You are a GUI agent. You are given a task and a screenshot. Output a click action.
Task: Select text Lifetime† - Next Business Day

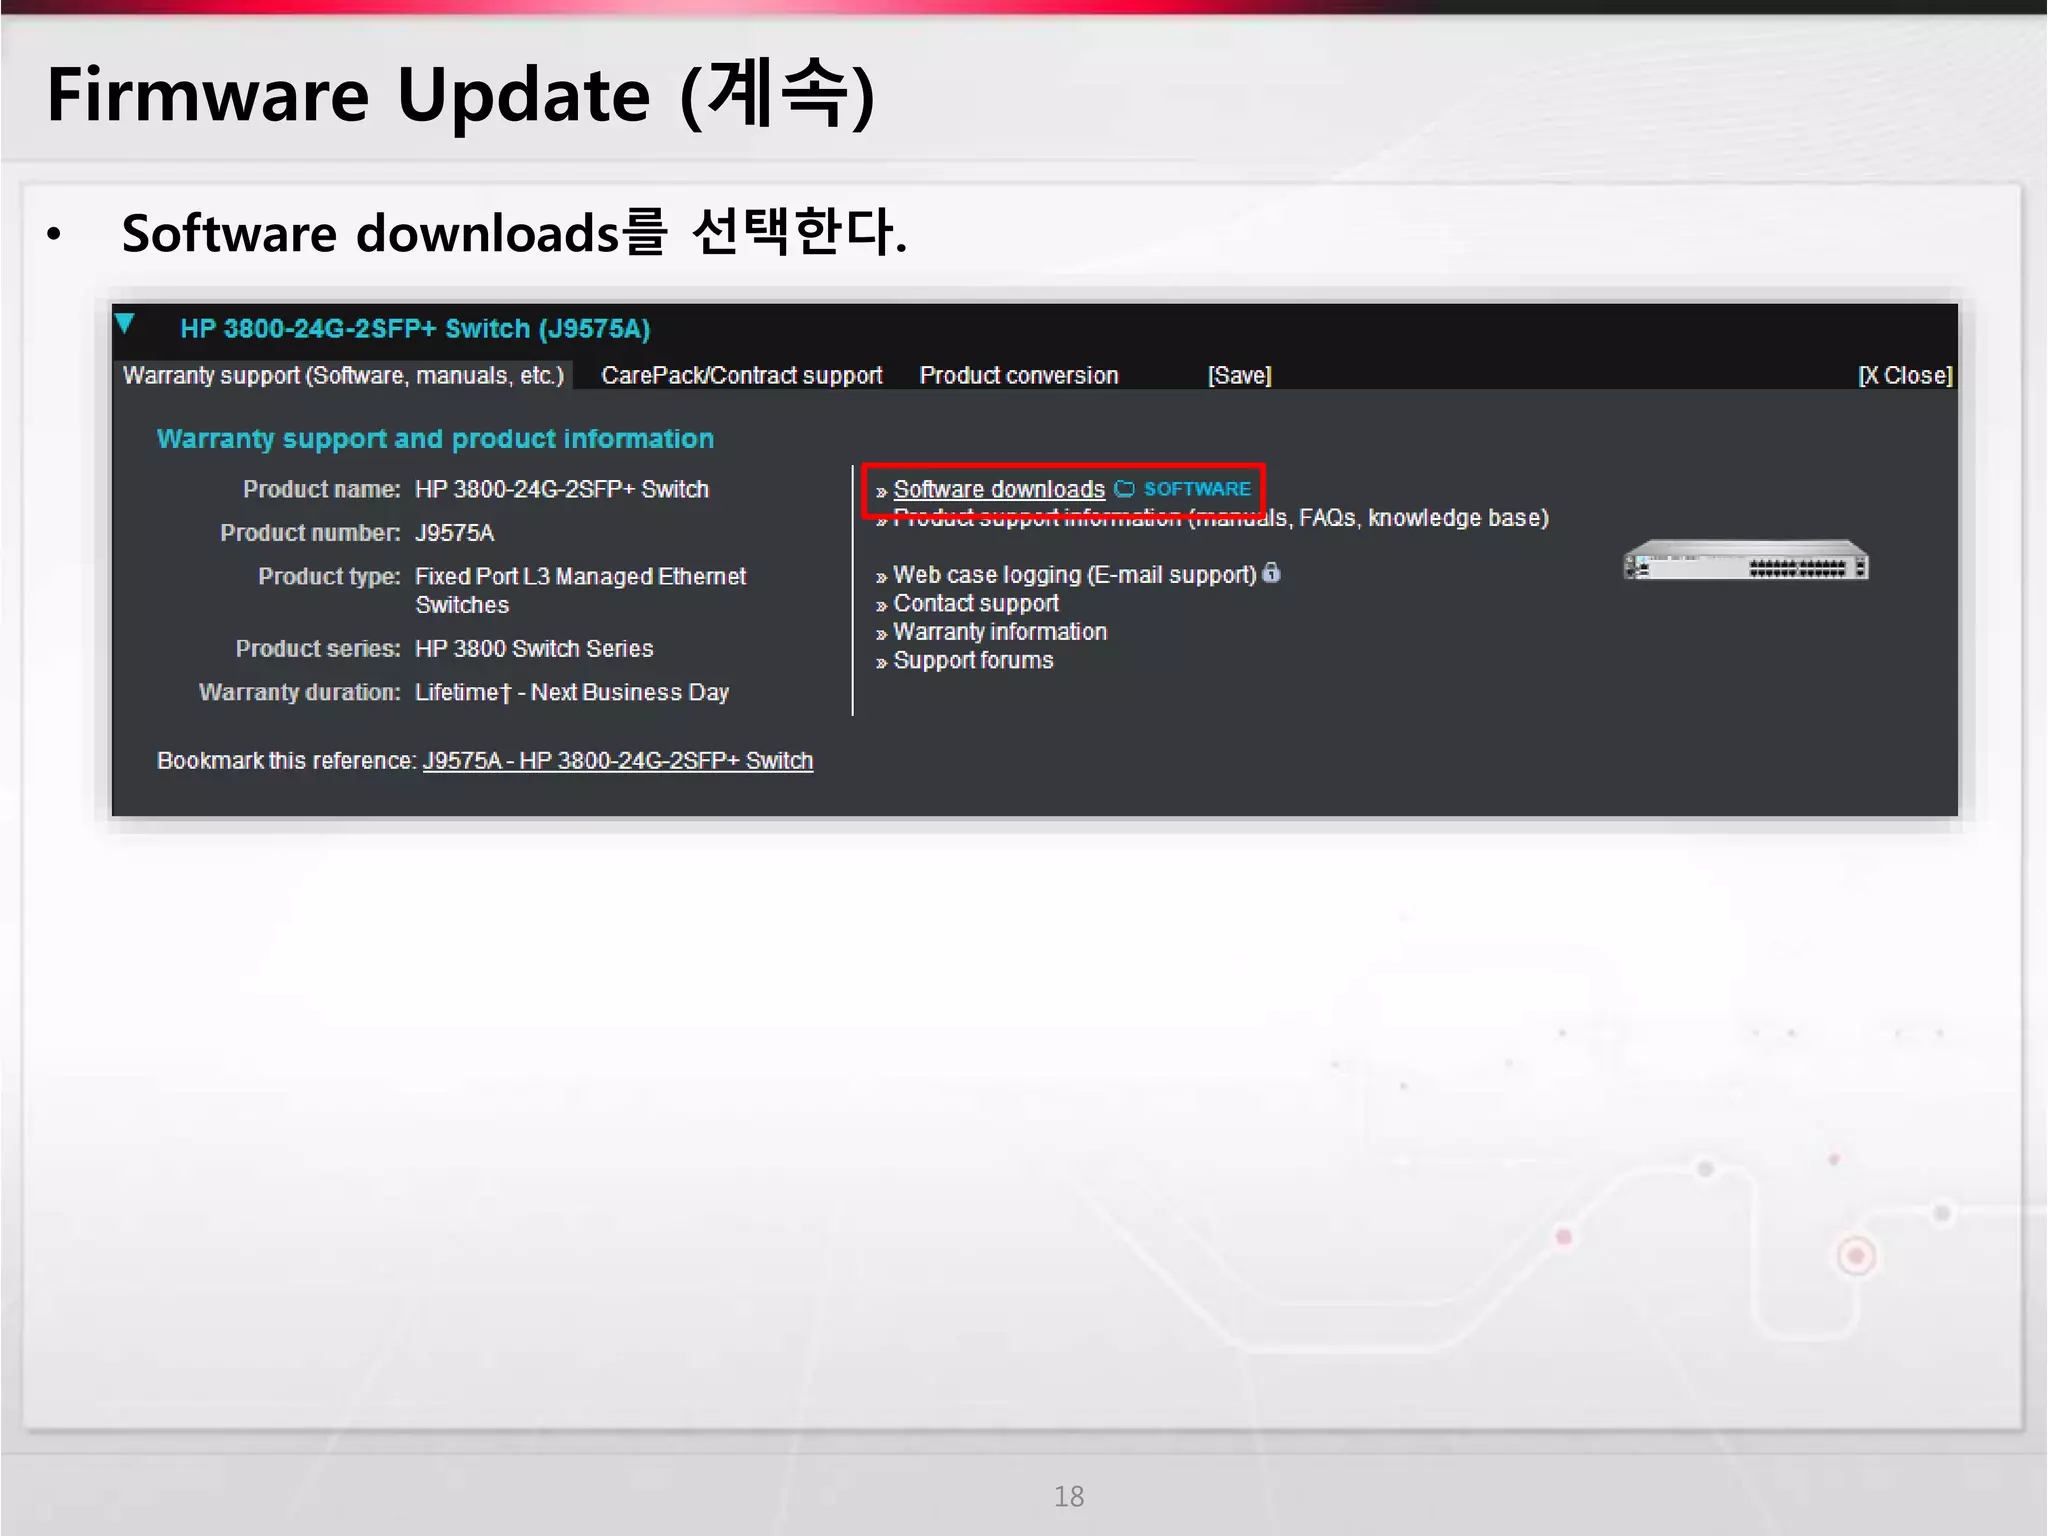click(x=571, y=692)
